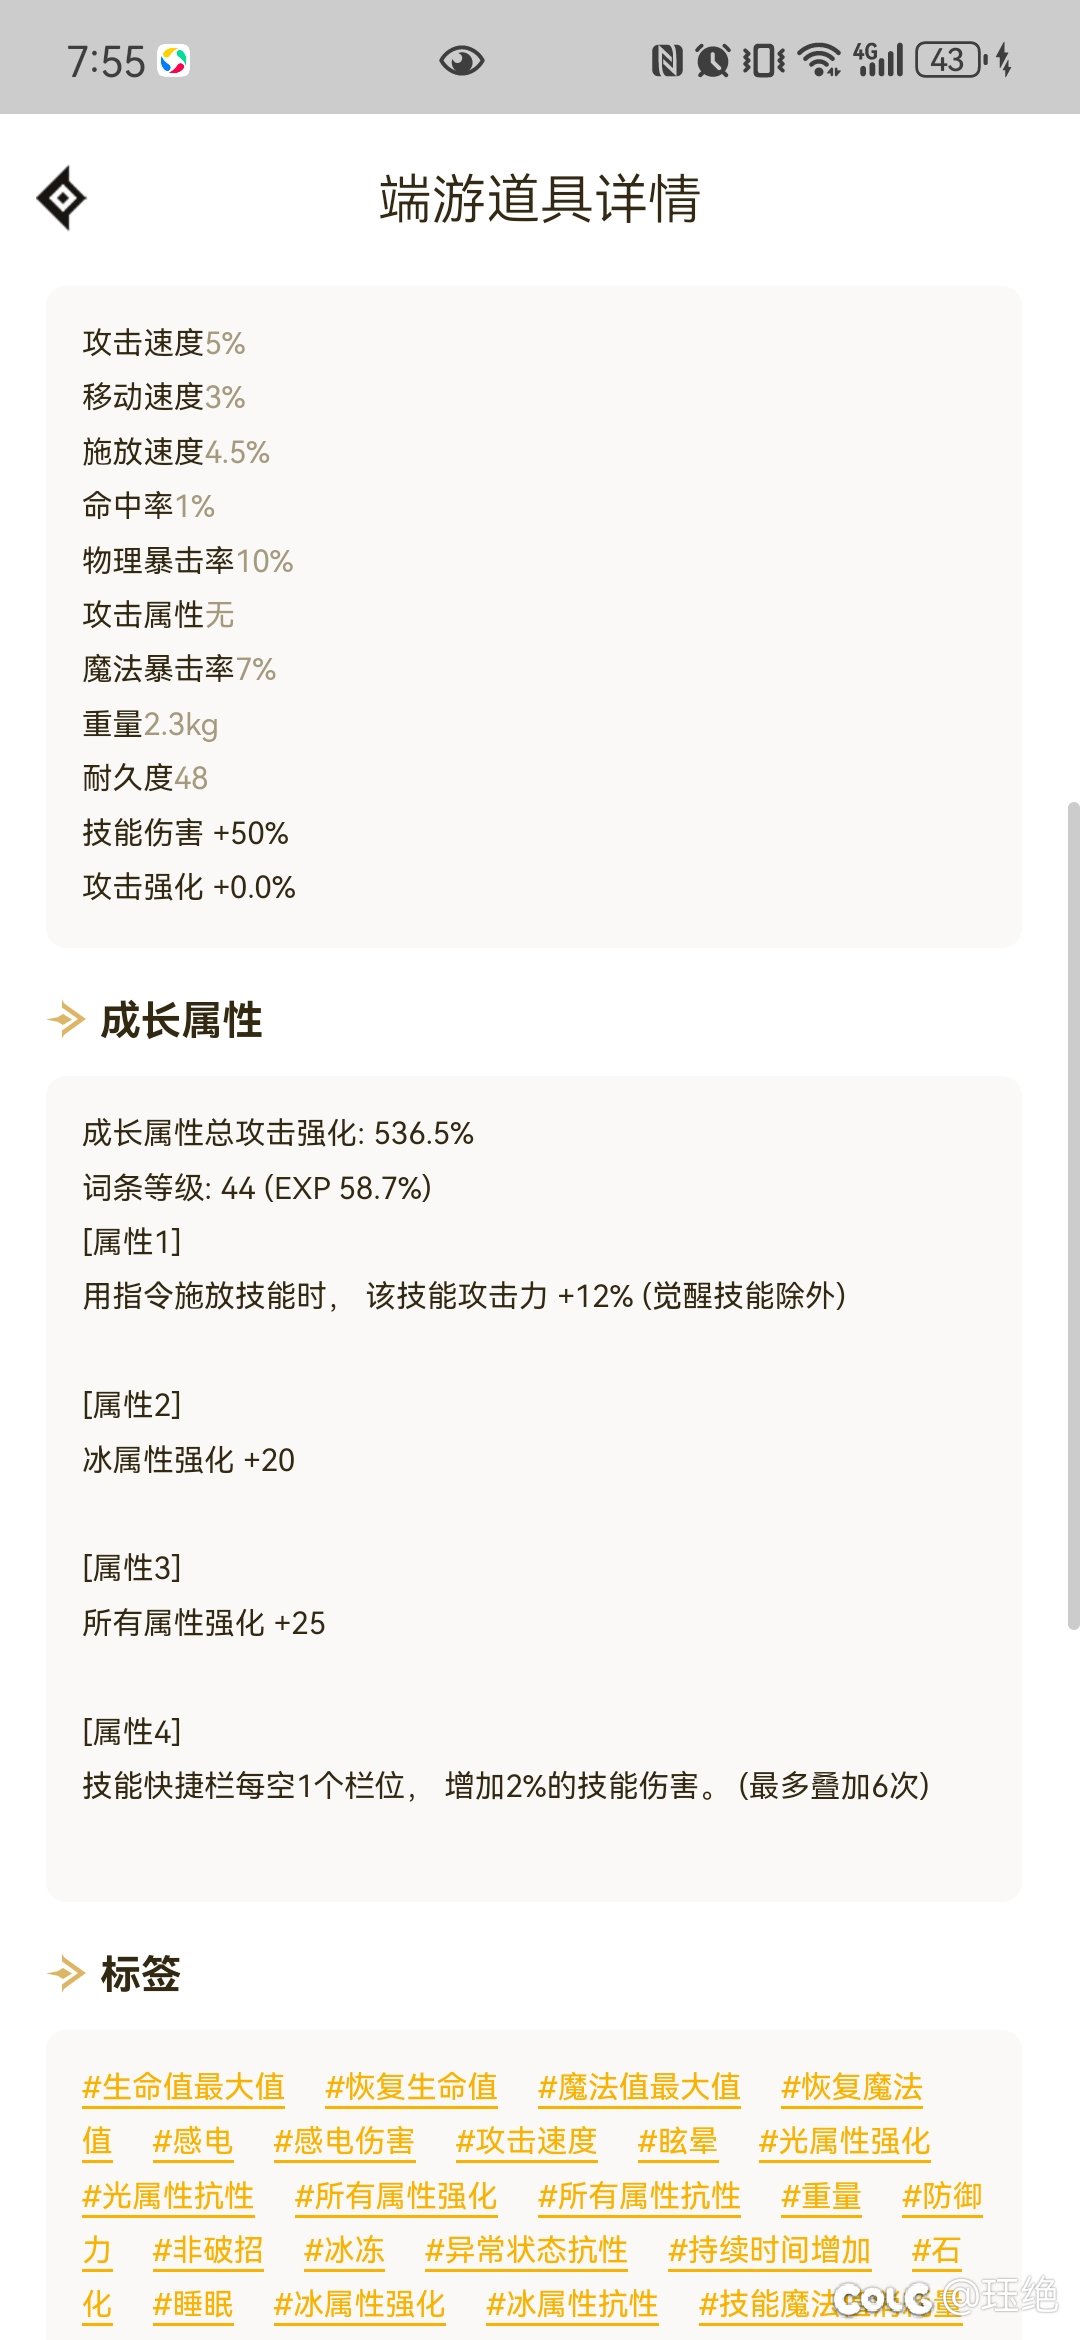Open the #异常状态抗性 tag
The width and height of the screenshot is (1080, 2340).
pyautogui.click(x=526, y=2250)
